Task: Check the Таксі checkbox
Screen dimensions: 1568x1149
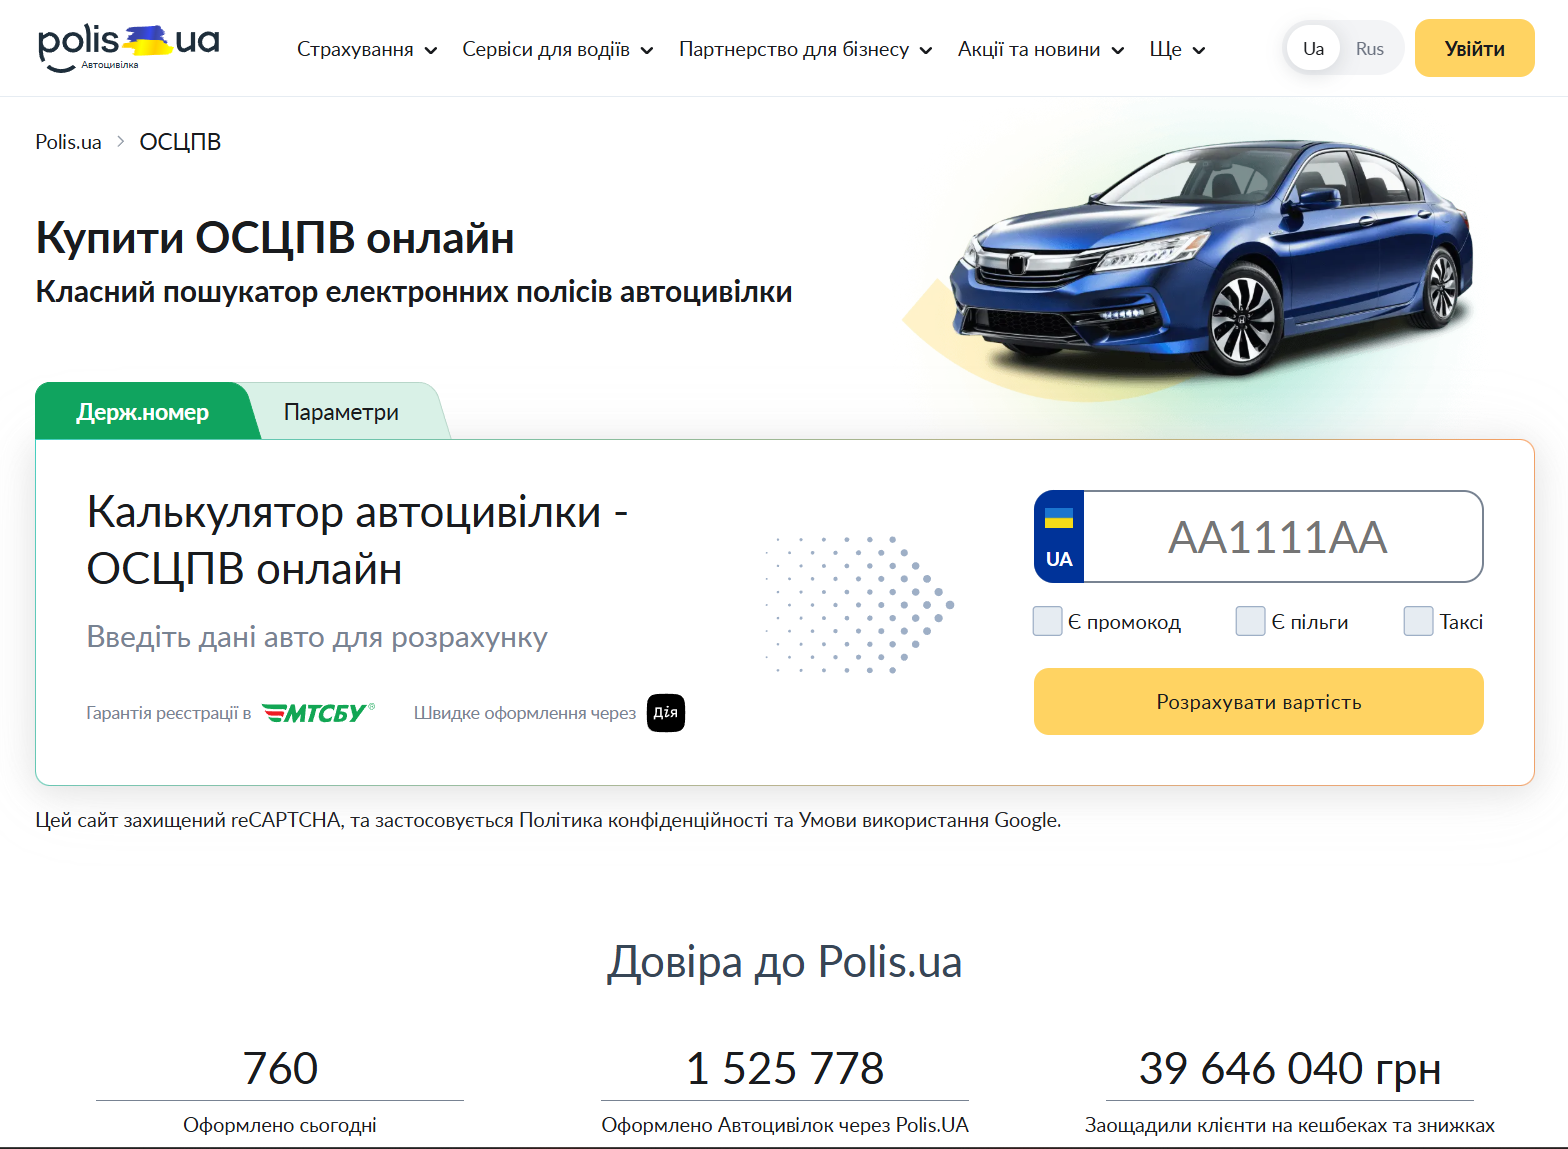Action: [1419, 621]
